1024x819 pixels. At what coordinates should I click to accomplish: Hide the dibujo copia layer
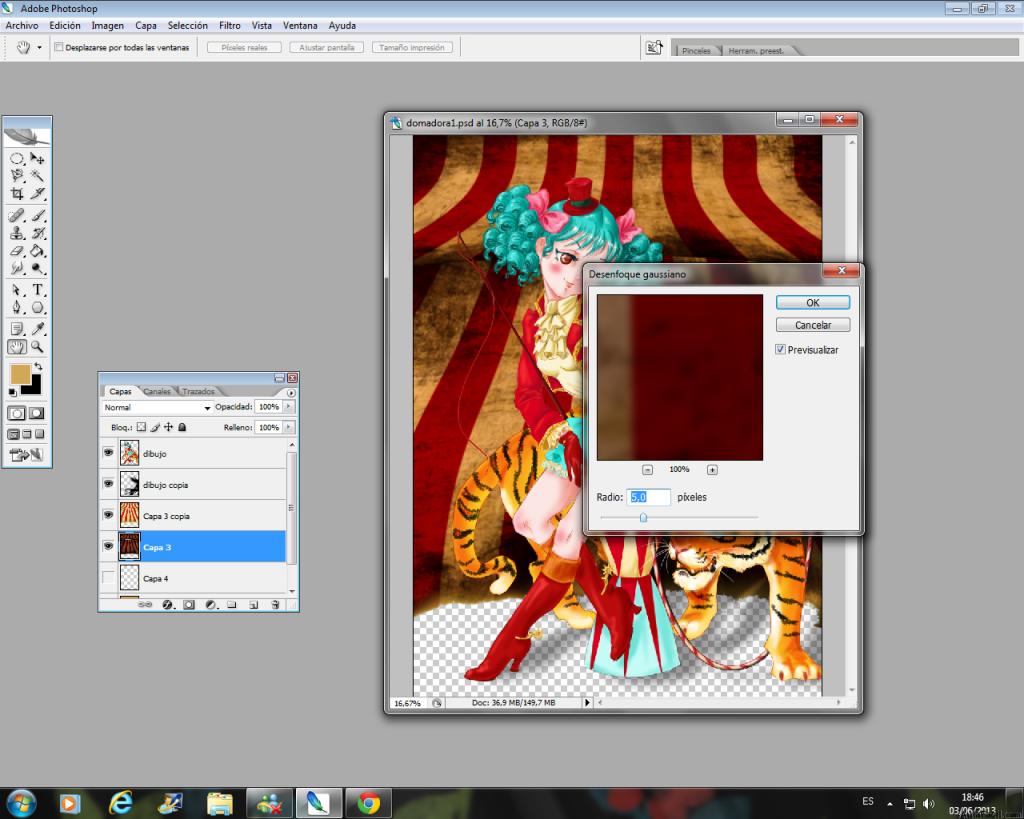pyautogui.click(x=108, y=484)
